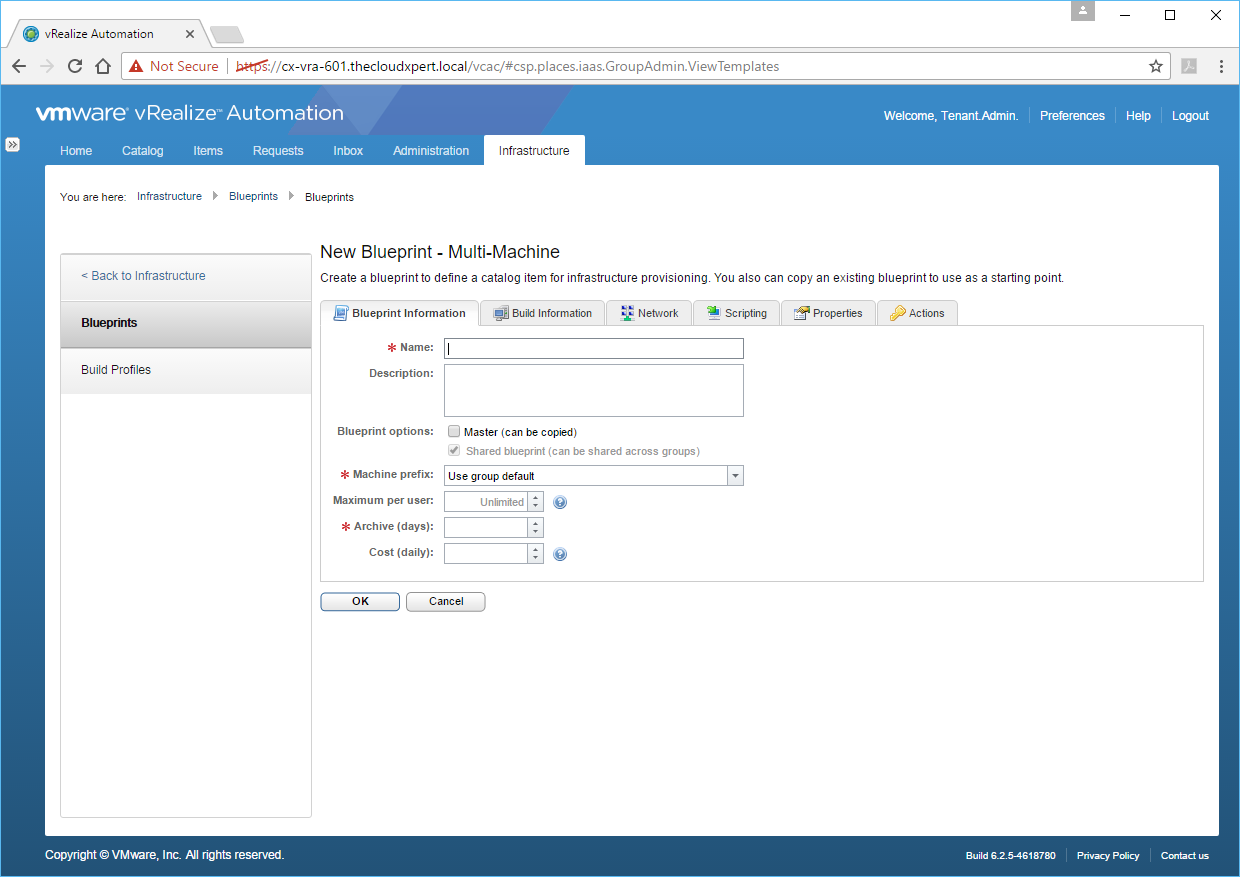Select Build Profiles in the sidebar
Image resolution: width=1240 pixels, height=877 pixels.
(116, 370)
